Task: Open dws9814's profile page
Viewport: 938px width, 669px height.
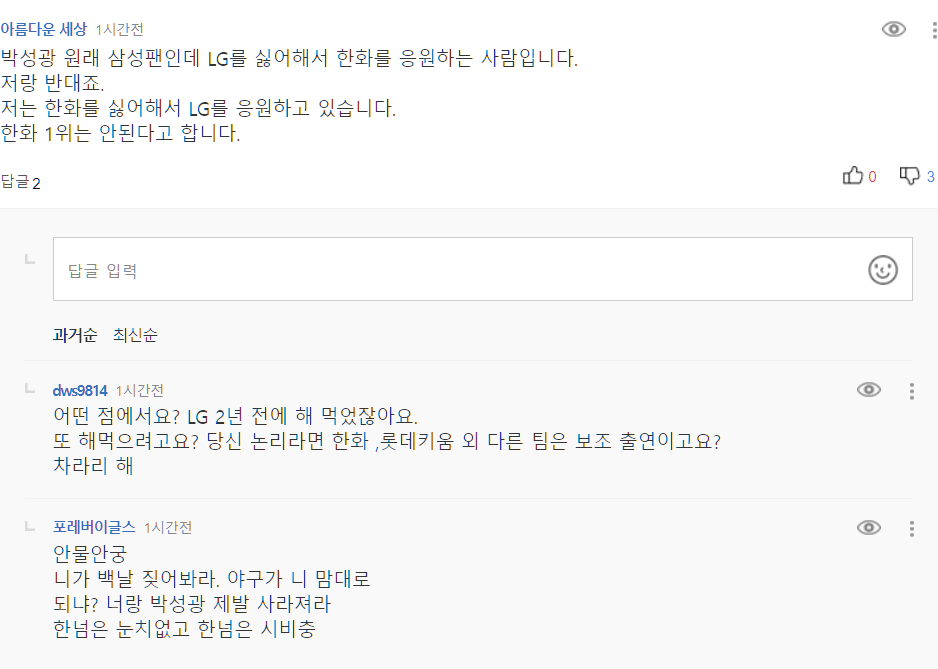Action: (78, 389)
